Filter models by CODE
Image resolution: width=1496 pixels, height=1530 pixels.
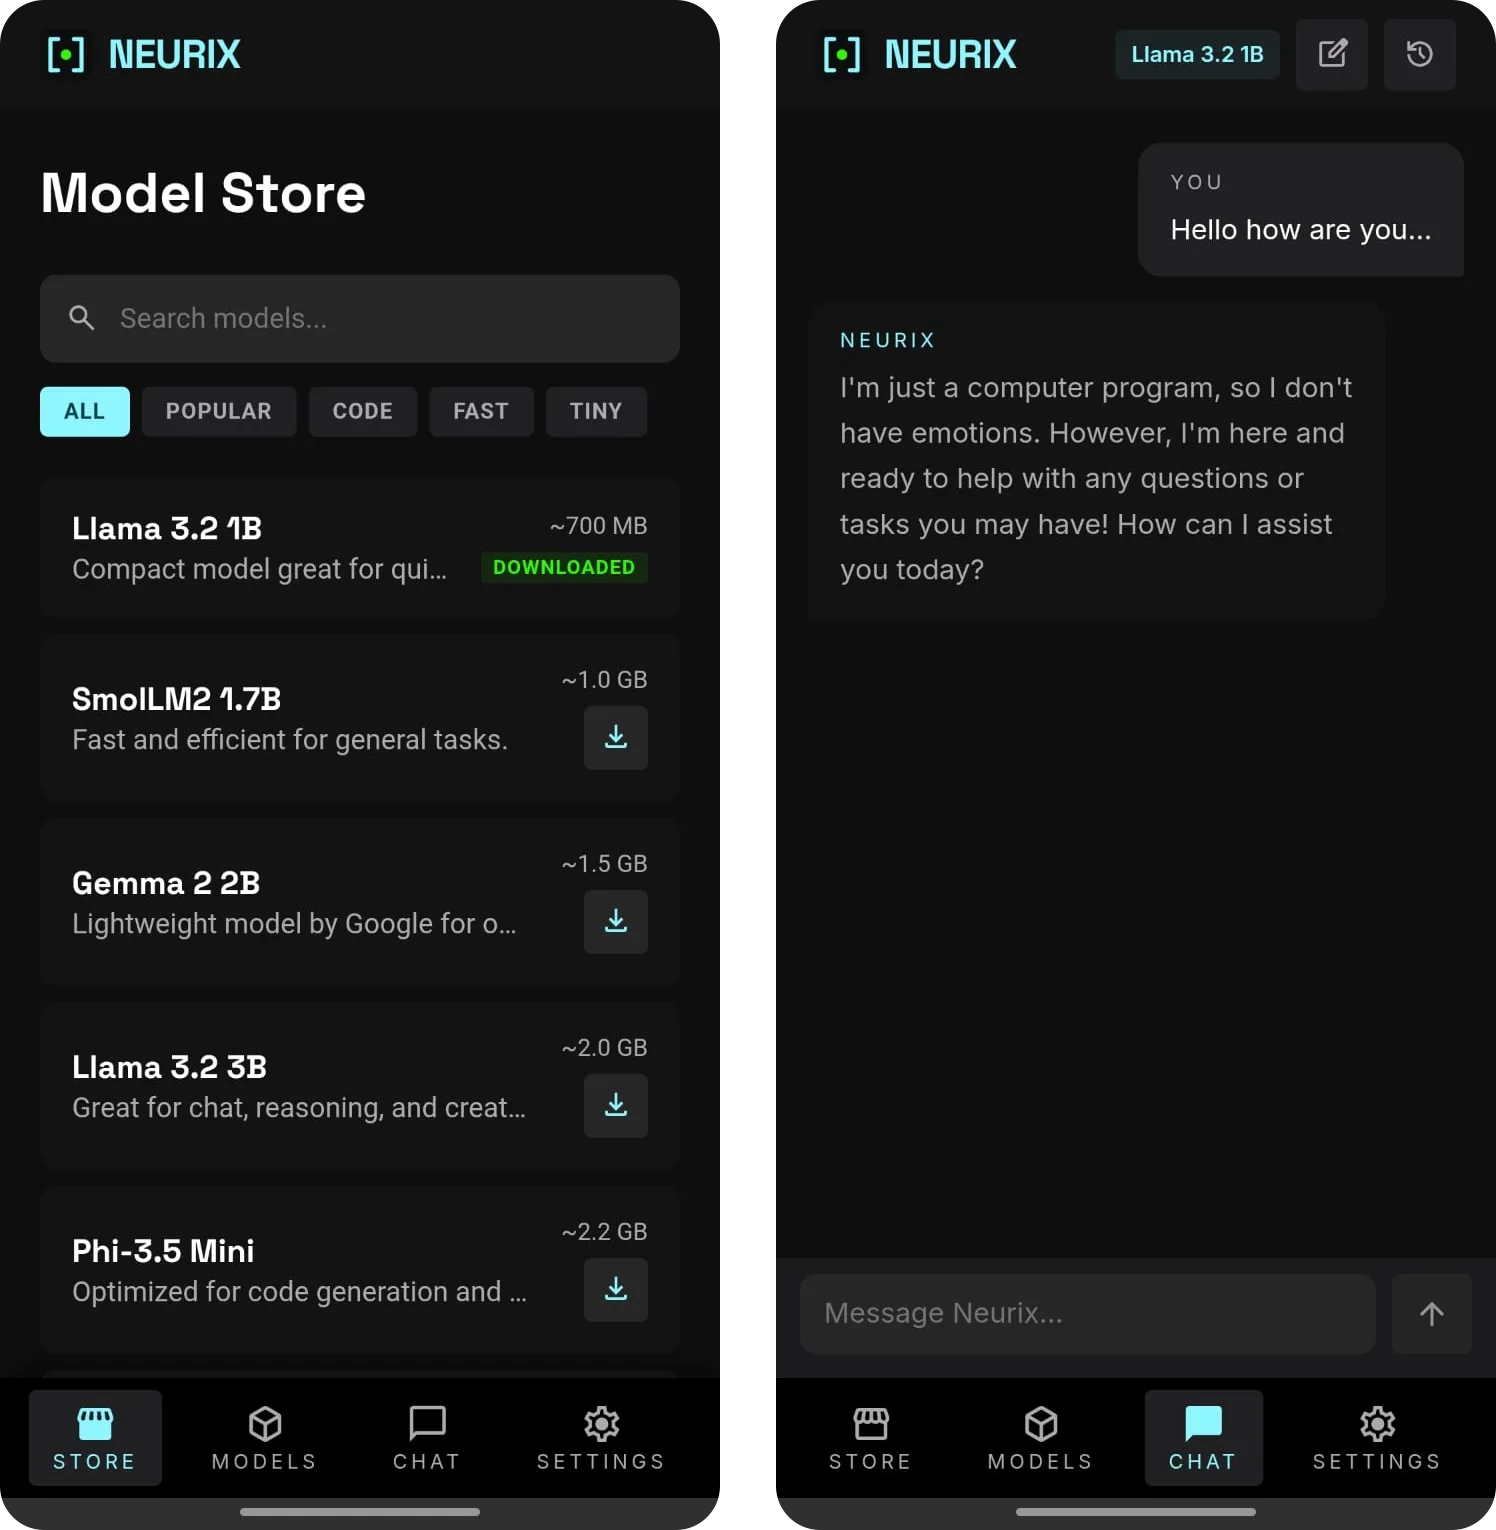click(x=363, y=412)
